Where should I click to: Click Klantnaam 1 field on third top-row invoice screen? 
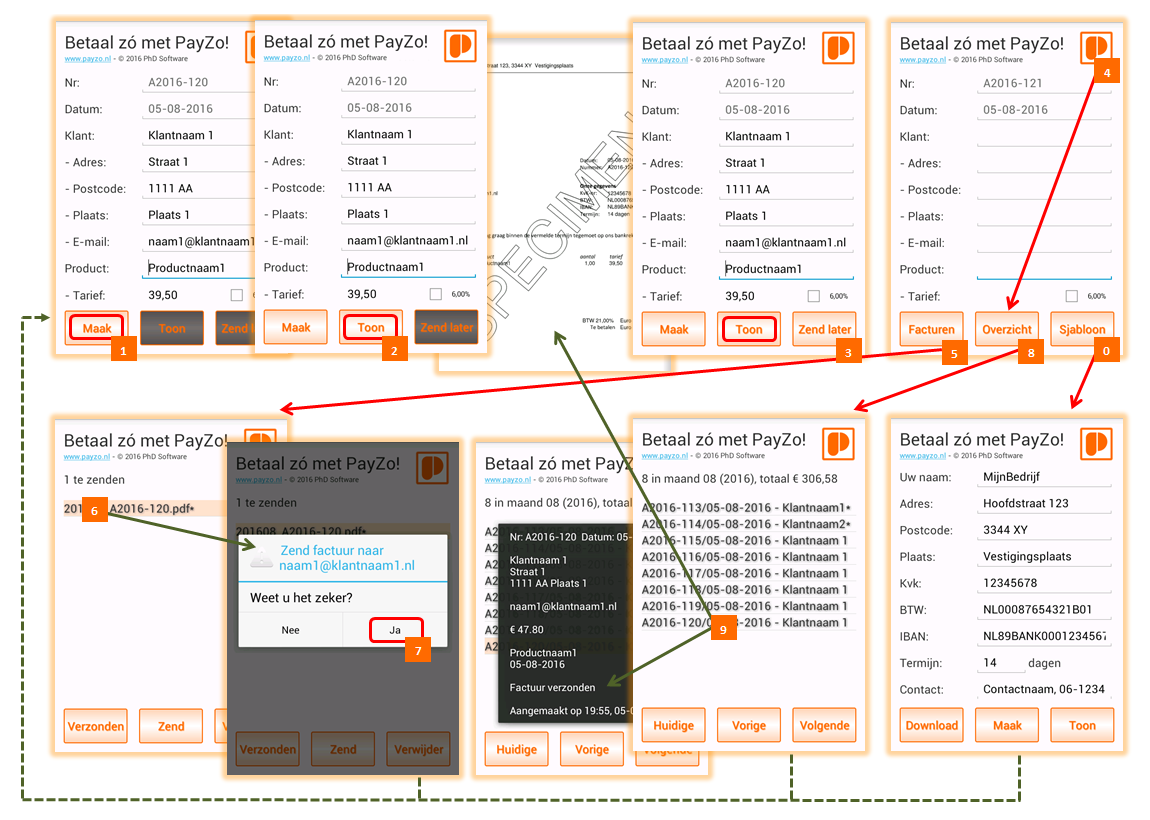786,136
